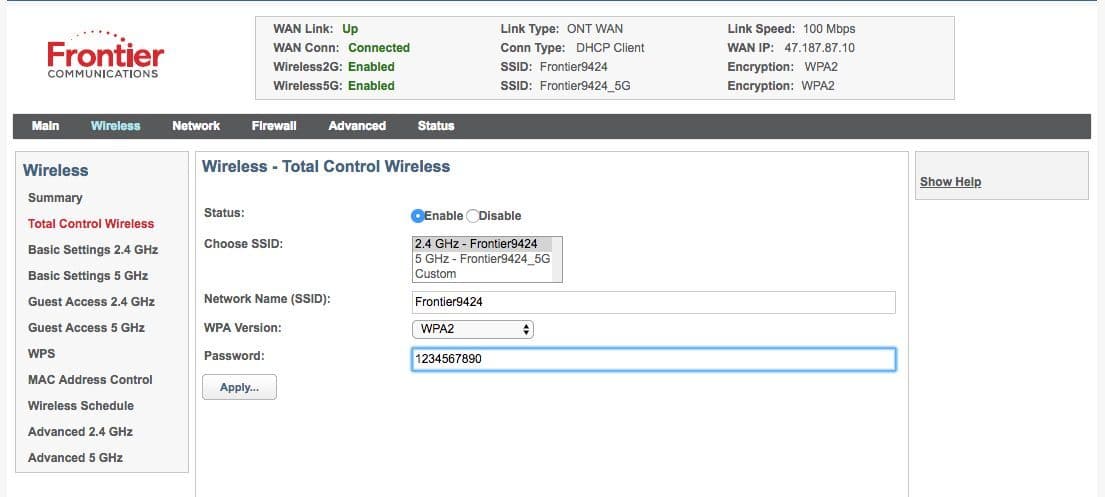Viewport: 1105px width, 497px height.
Task: Select Custom option in SSID list
Action: 436,274
